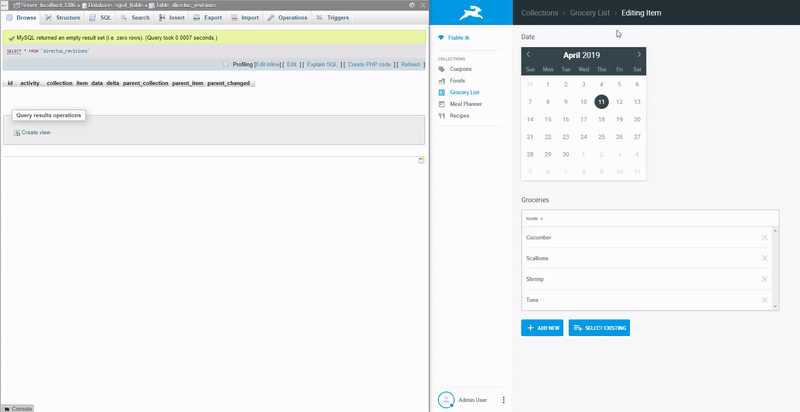The height and width of the screenshot is (412, 800).
Task: Click the bookmark icon below query results
Action: 421,160
